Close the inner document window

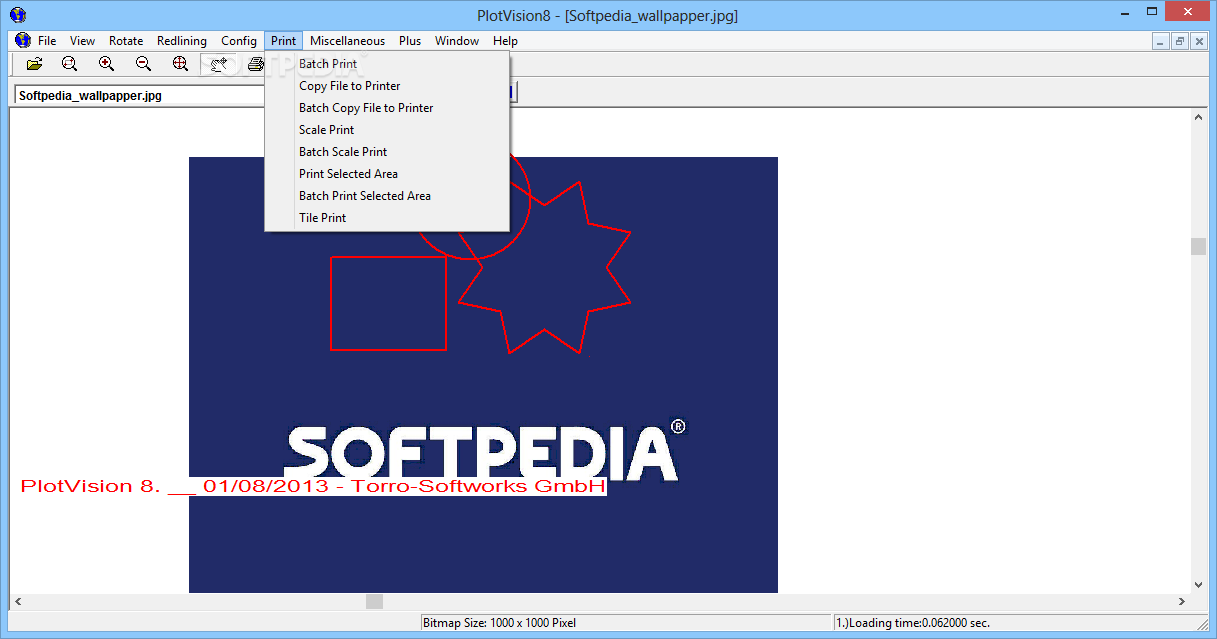1199,41
